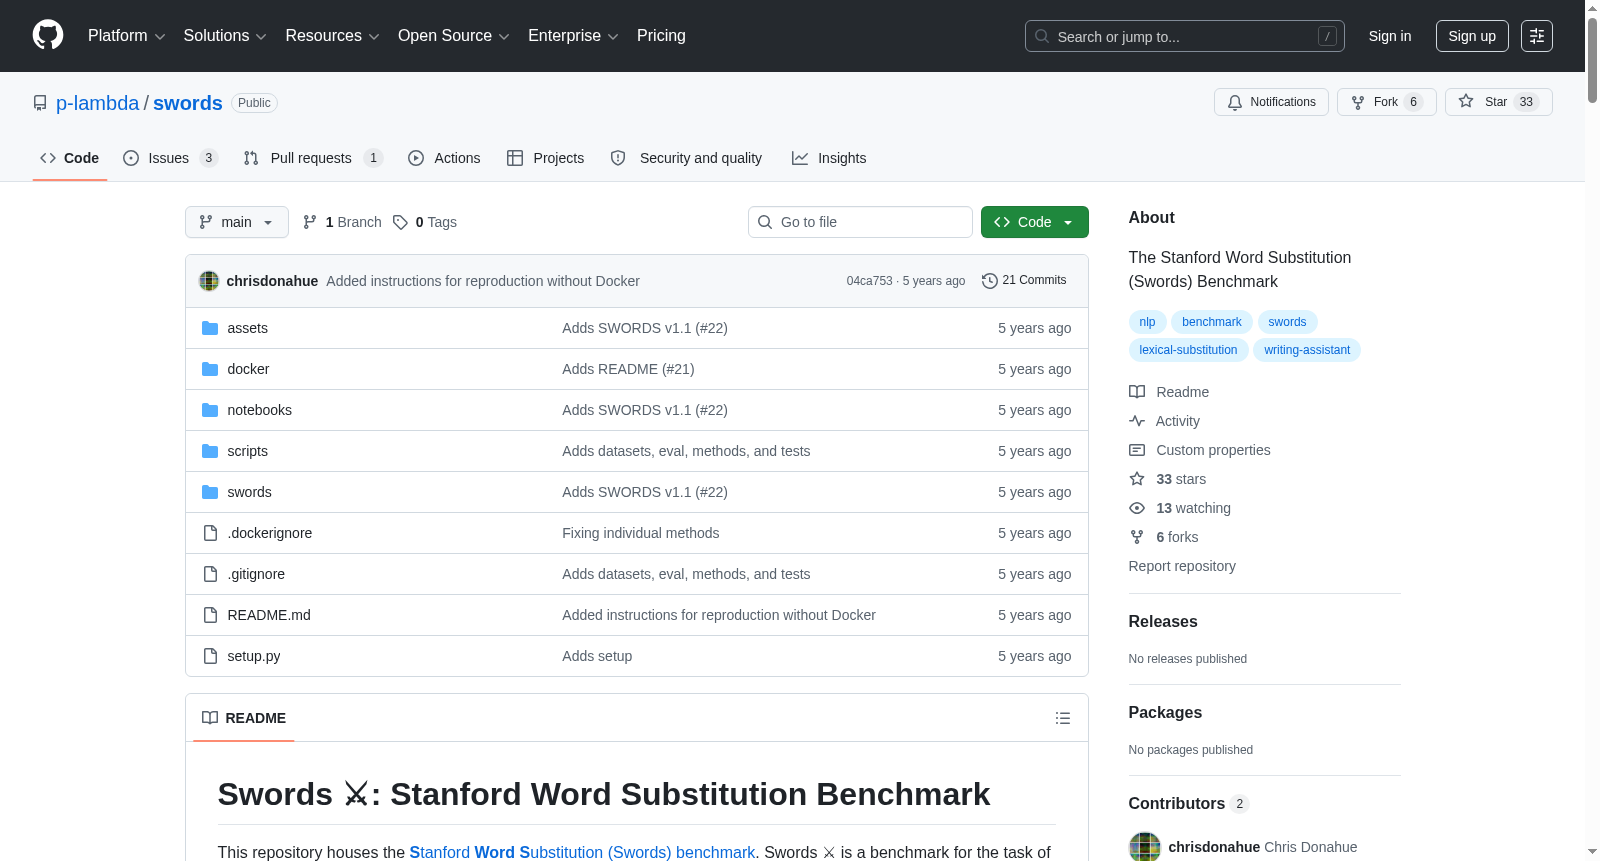Open the notebooks folder icon
The width and height of the screenshot is (1600, 861).
pyautogui.click(x=210, y=410)
